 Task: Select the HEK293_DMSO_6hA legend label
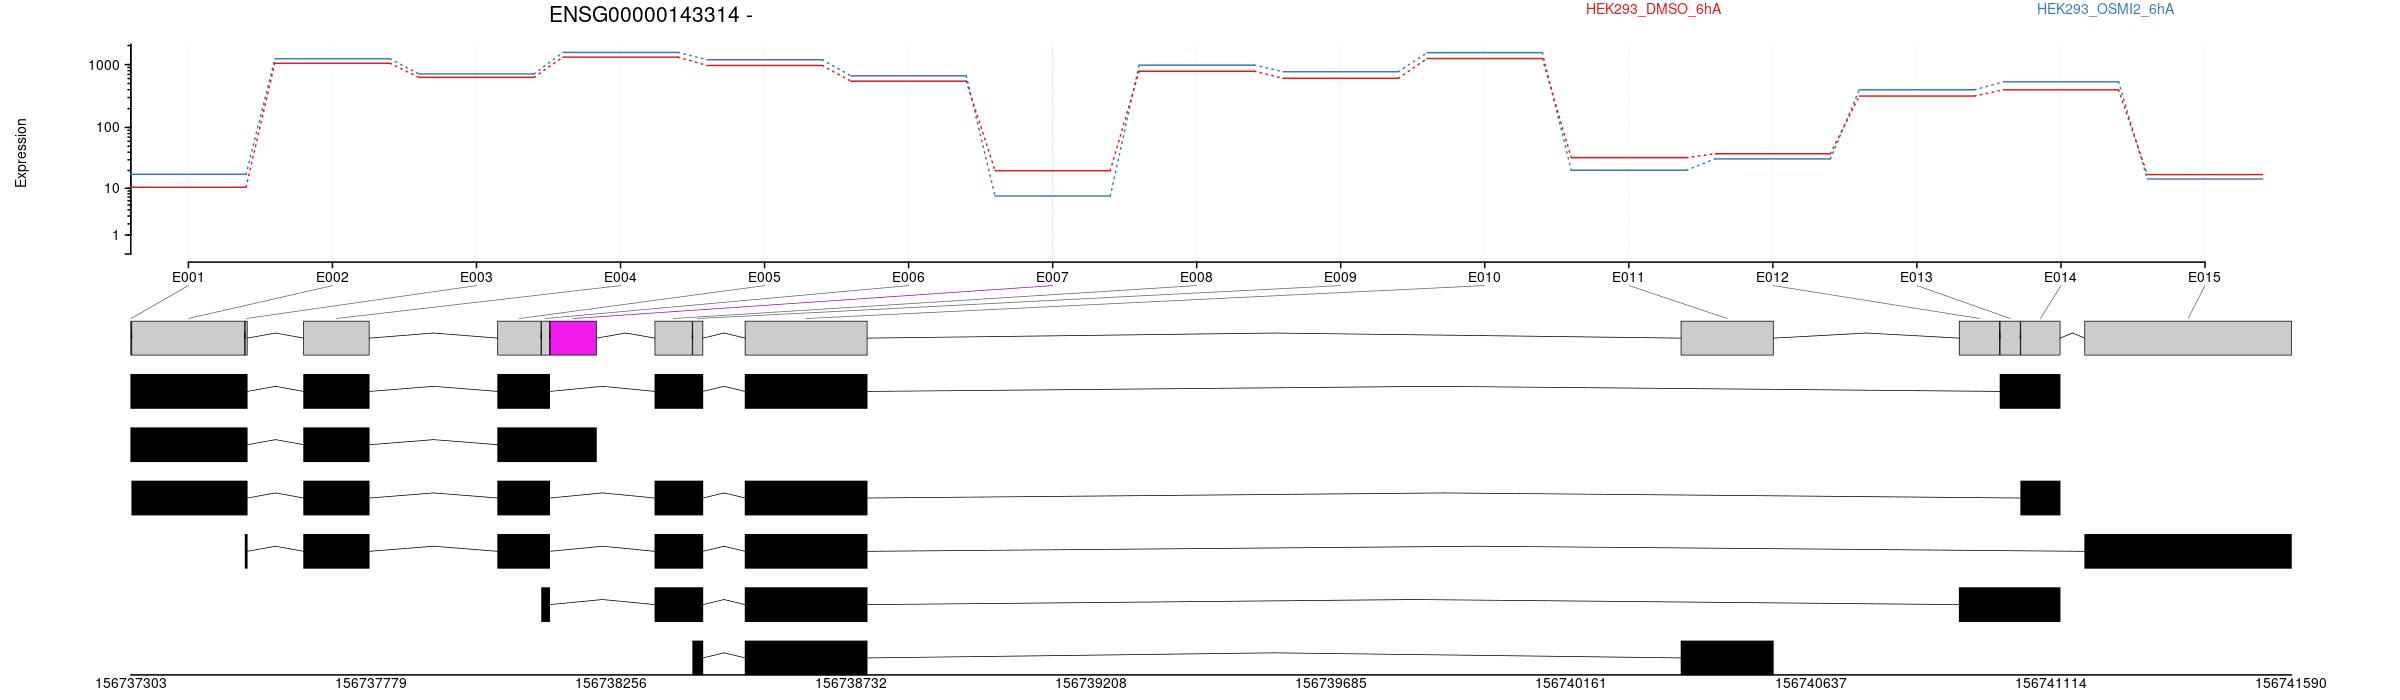[x=1653, y=10]
